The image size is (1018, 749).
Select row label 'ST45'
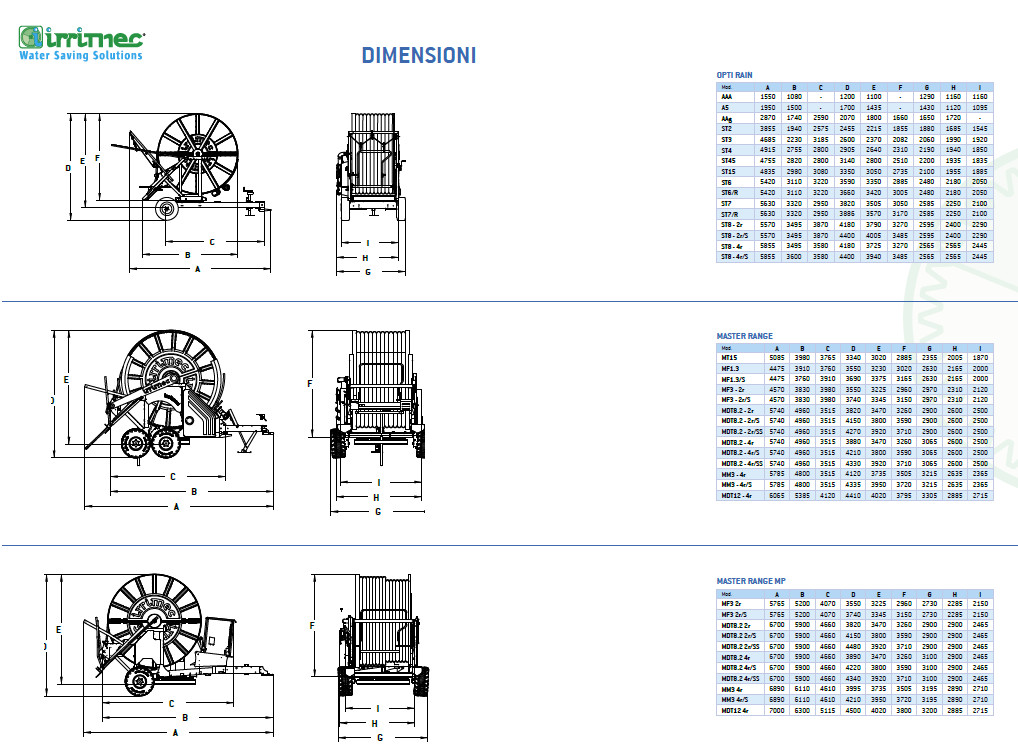[728, 160]
